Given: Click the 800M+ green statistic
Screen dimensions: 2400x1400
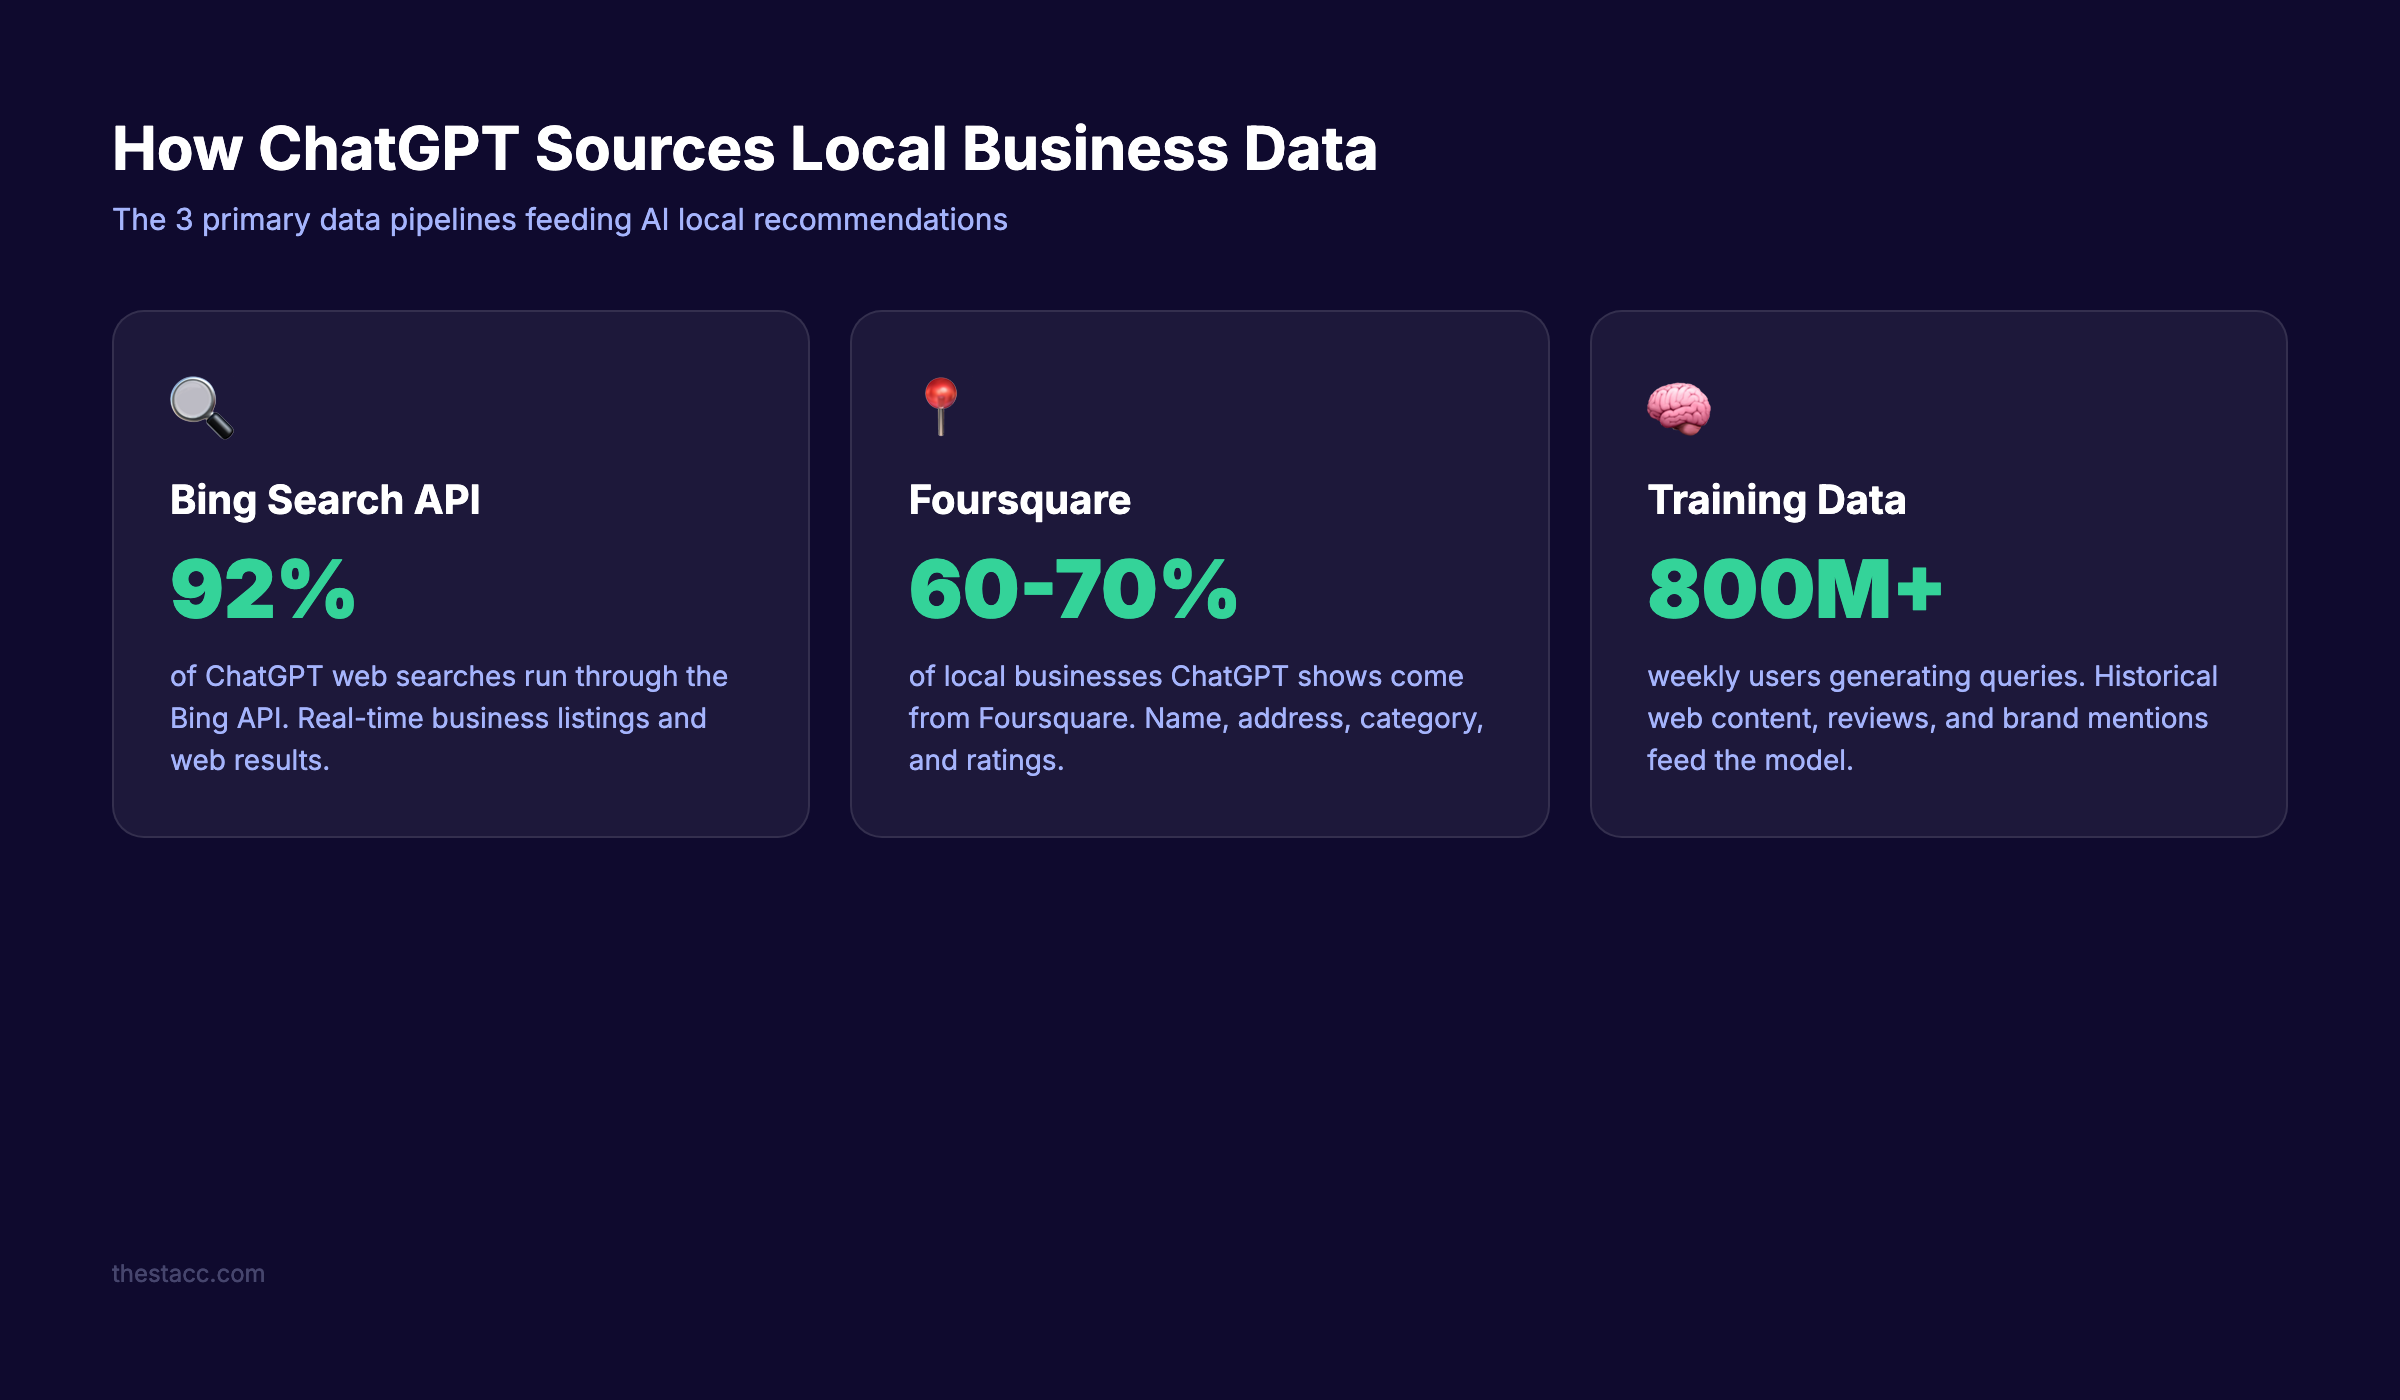Looking at the screenshot, I should point(1795,590).
